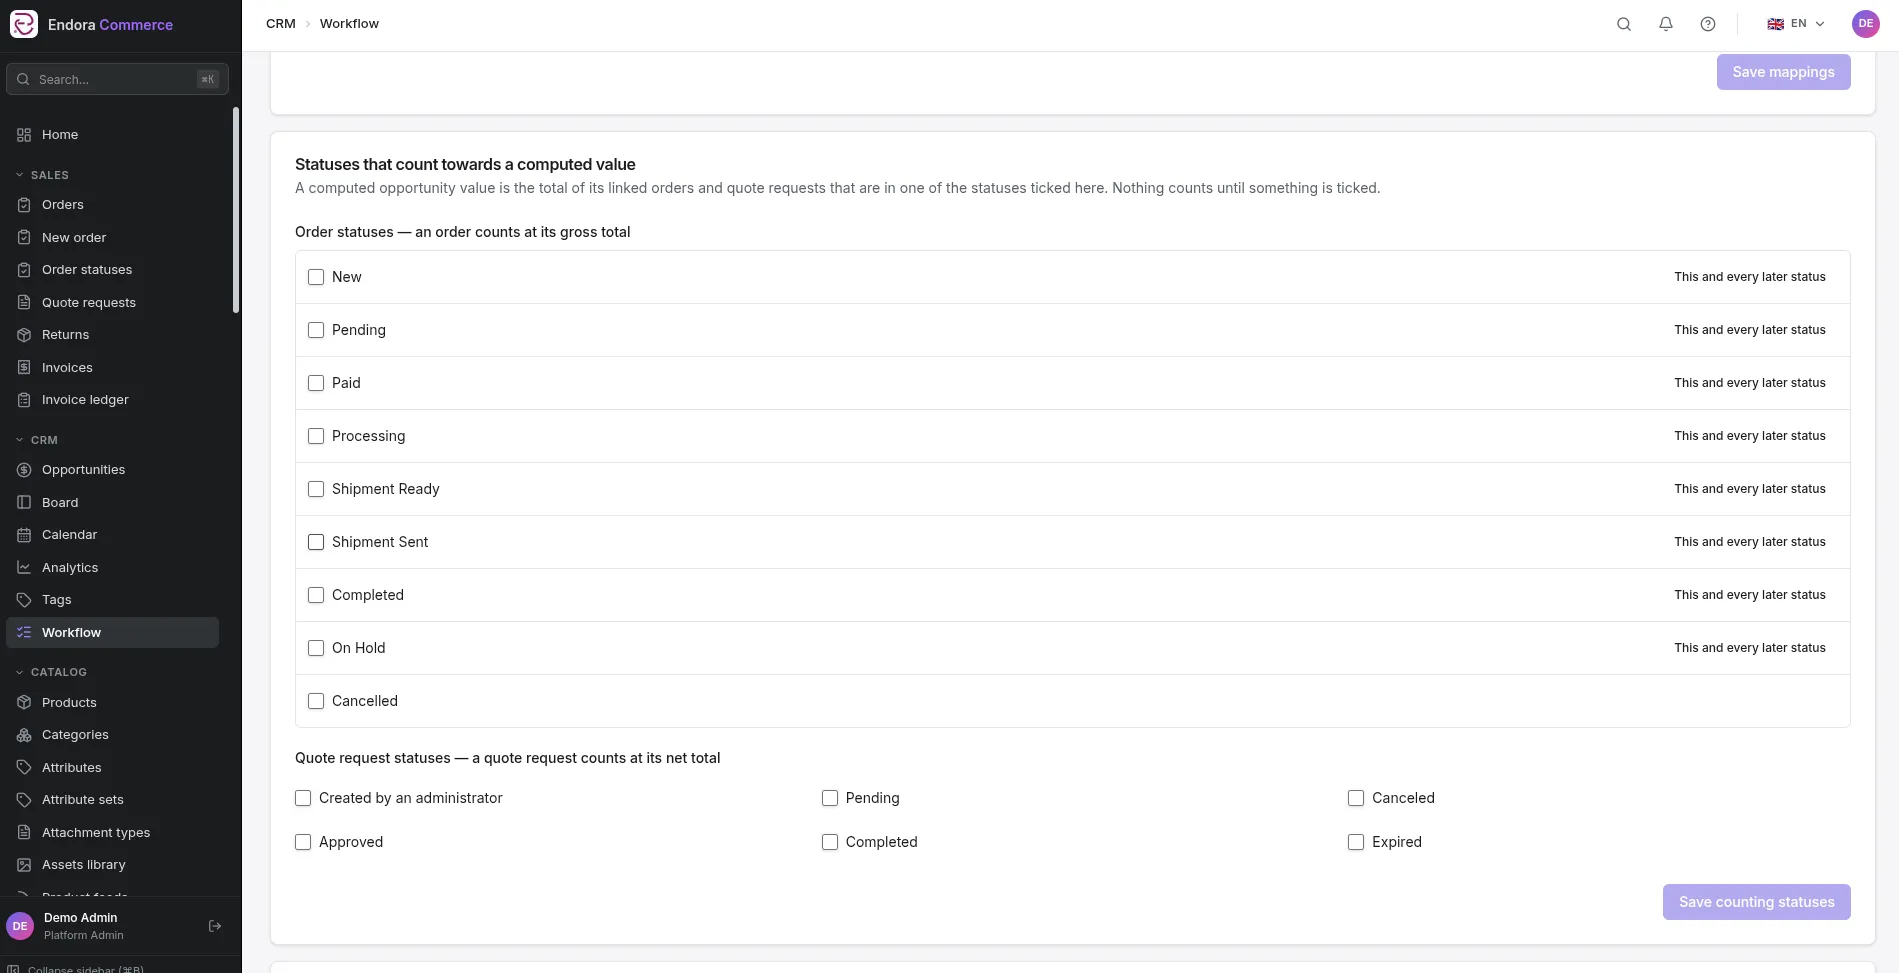Click the DE user avatar in top bar

(x=1866, y=24)
